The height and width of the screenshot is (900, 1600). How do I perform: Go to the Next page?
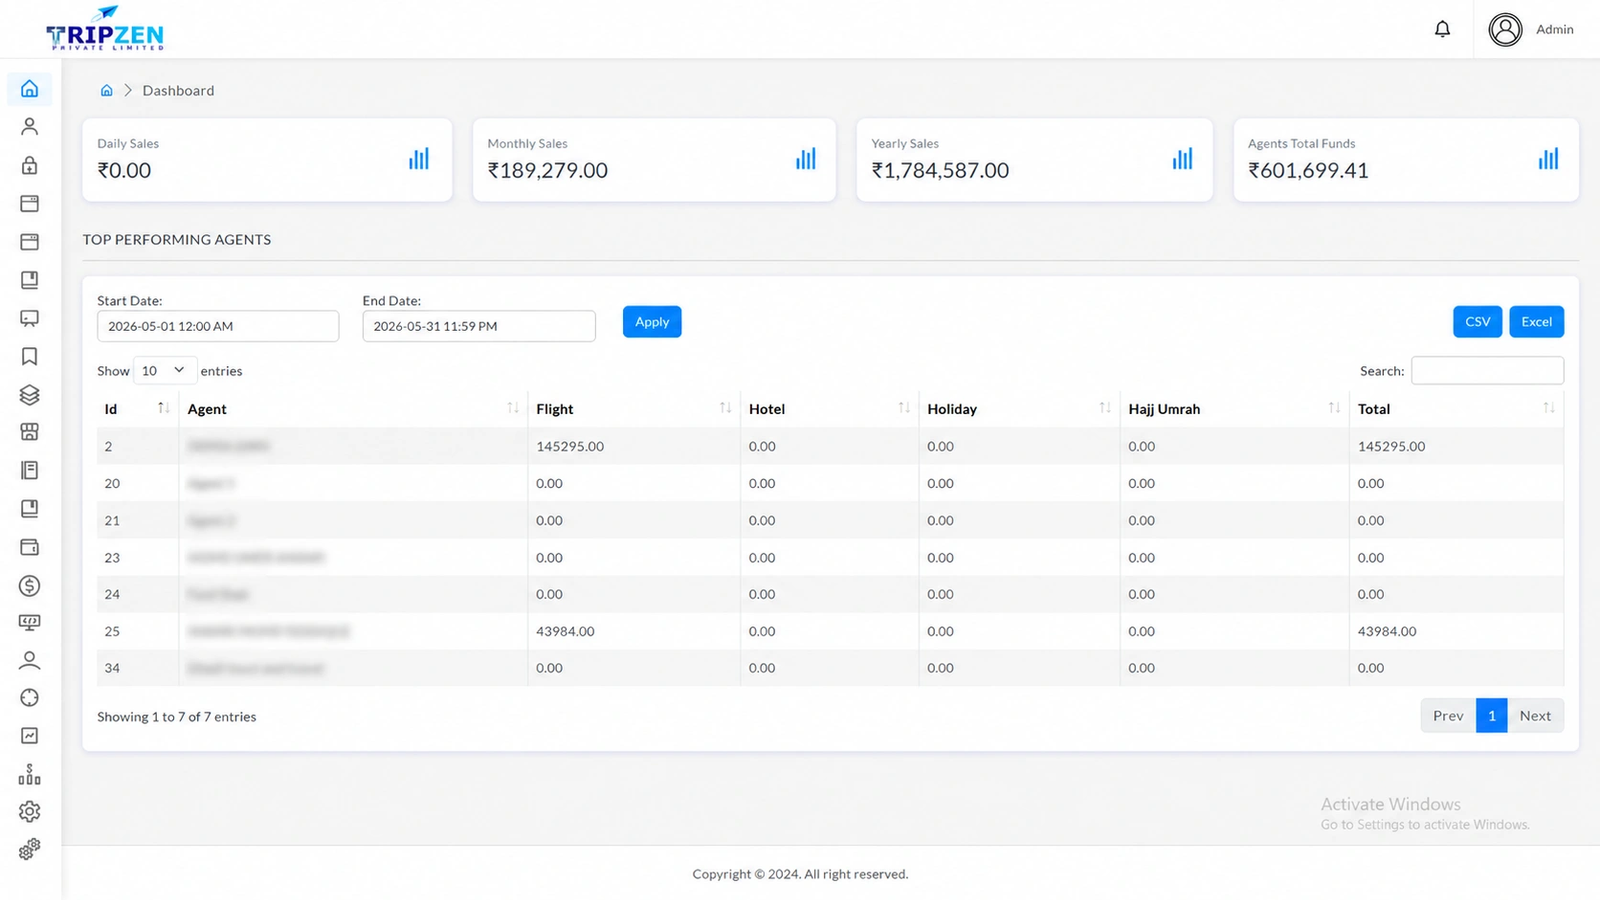(x=1535, y=716)
